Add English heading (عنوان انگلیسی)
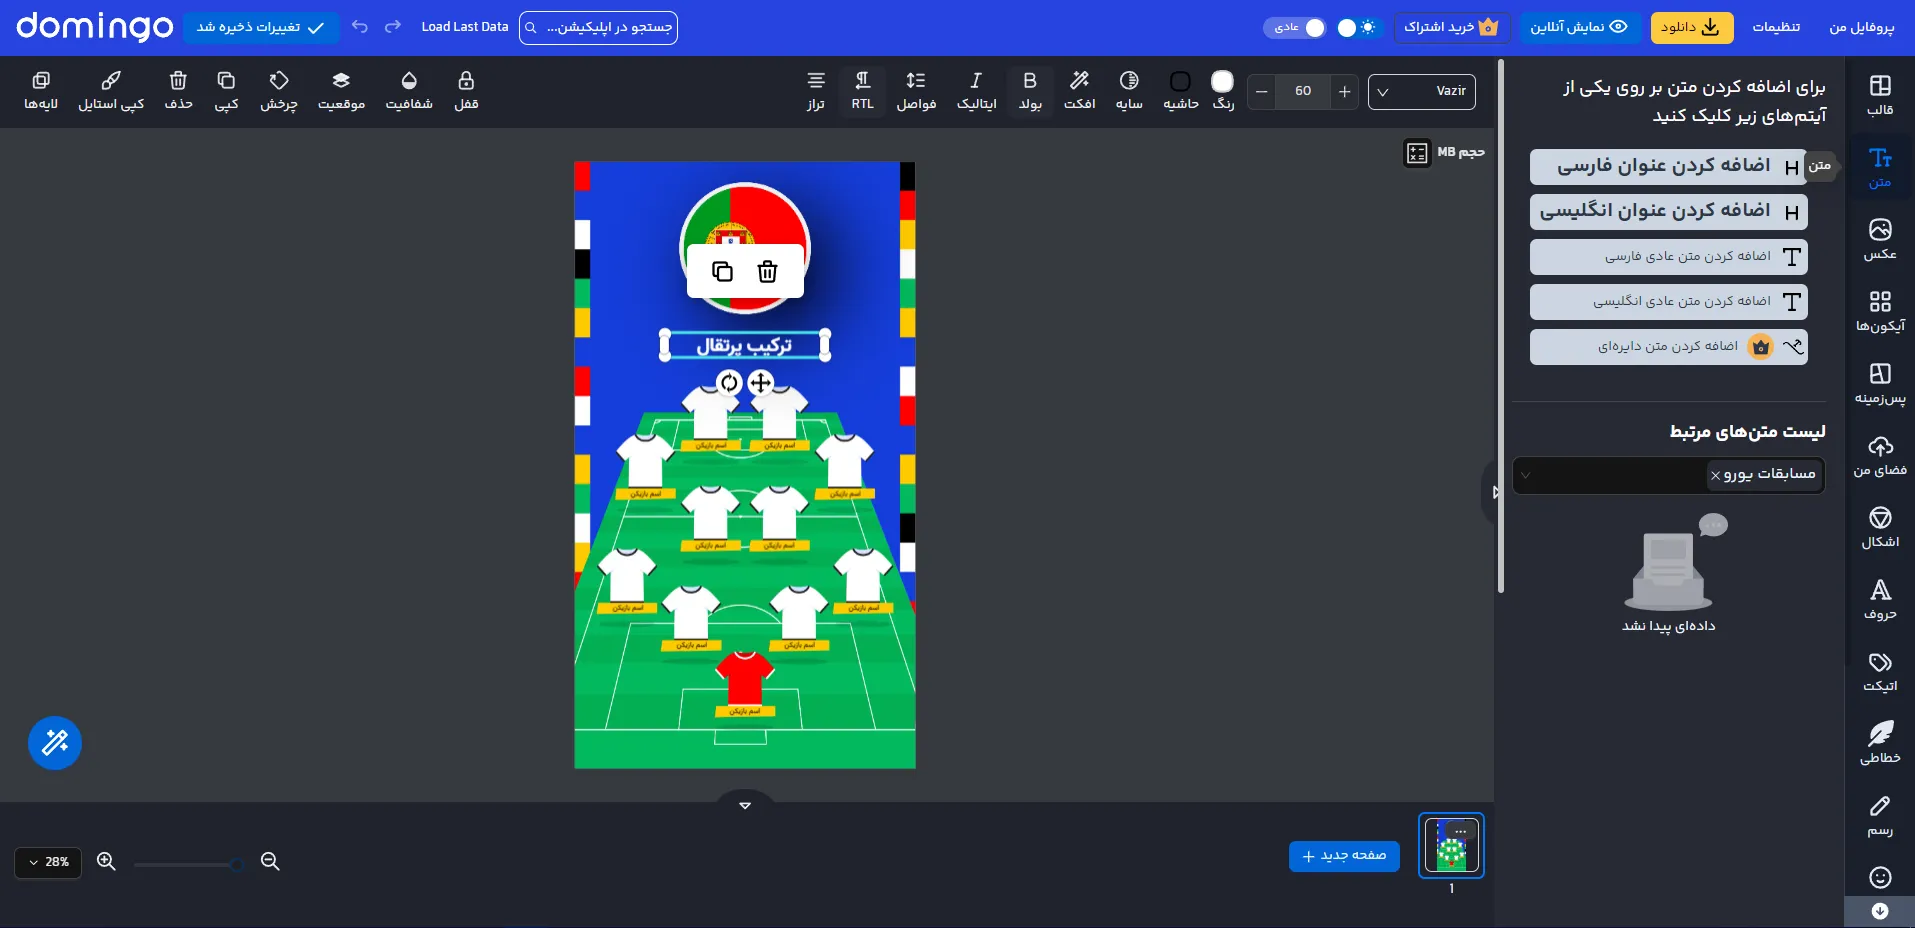This screenshot has height=928, width=1915. (1668, 212)
